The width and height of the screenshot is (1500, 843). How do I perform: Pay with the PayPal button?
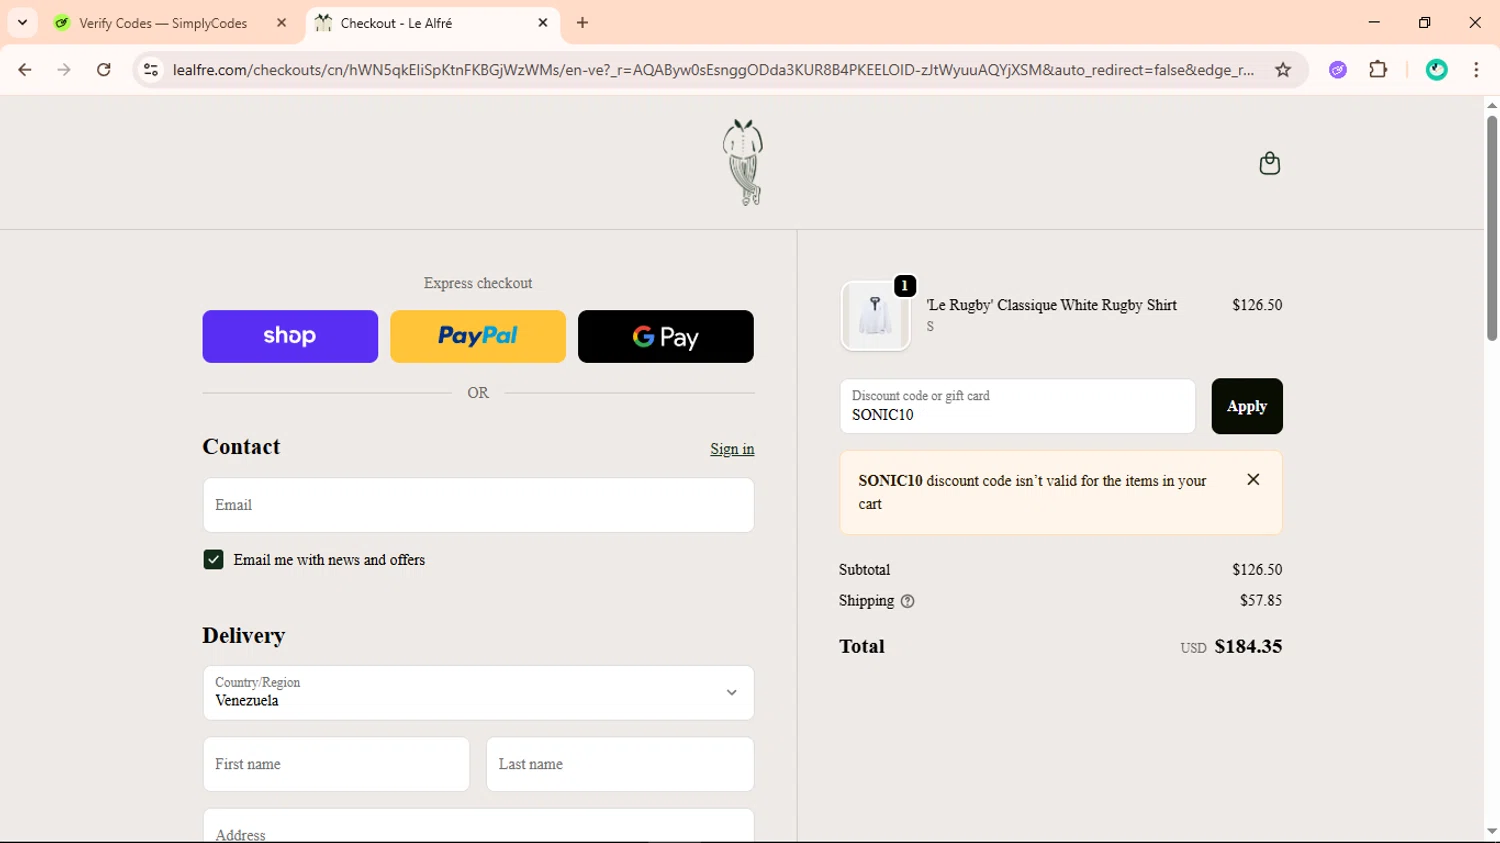click(478, 336)
